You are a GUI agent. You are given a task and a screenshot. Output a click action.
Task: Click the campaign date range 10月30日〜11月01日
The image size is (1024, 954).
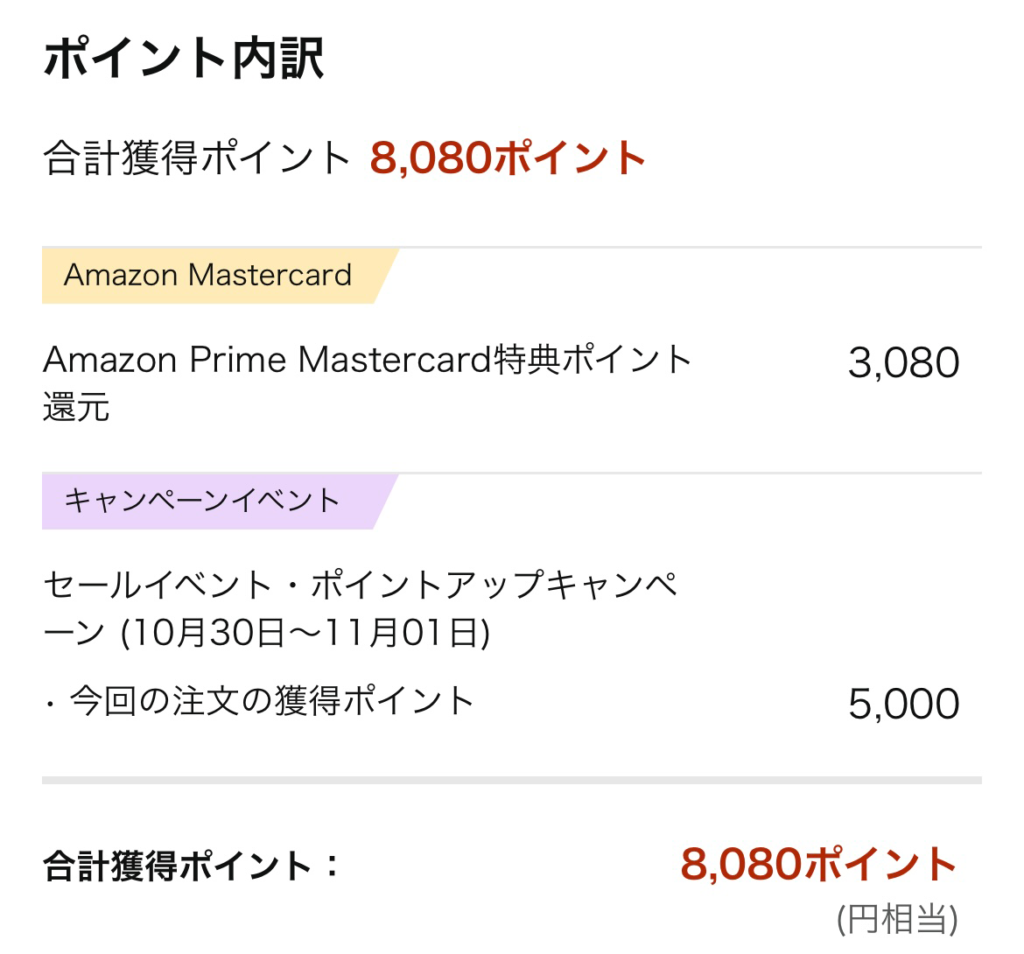click(305, 633)
